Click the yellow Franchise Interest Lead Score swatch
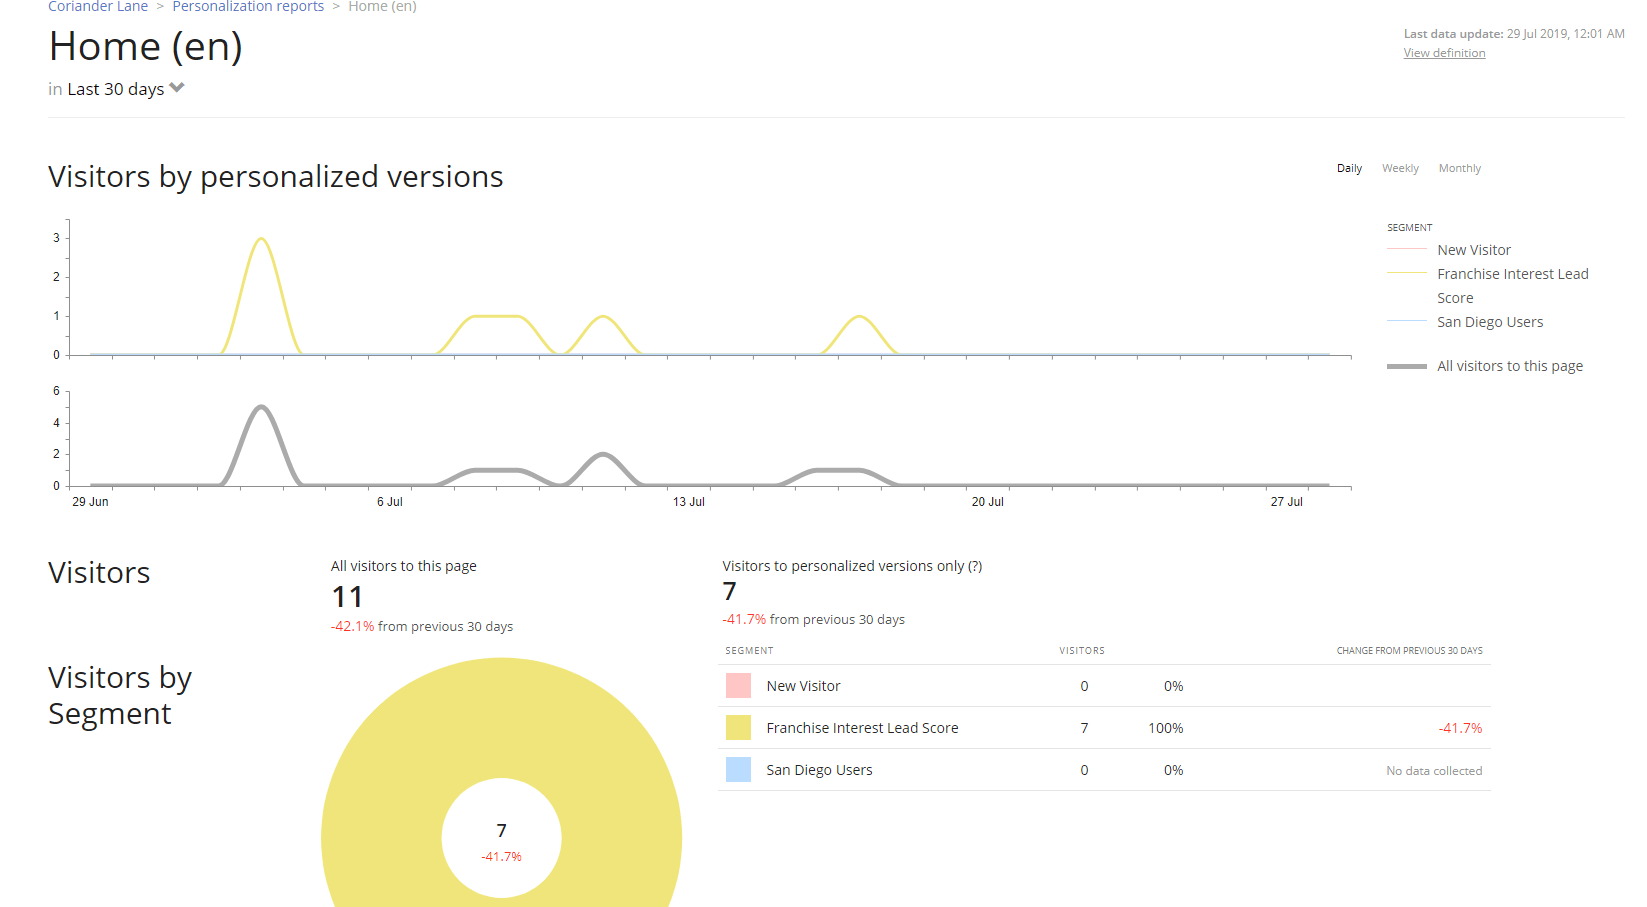This screenshot has height=907, width=1647. pyautogui.click(x=738, y=728)
